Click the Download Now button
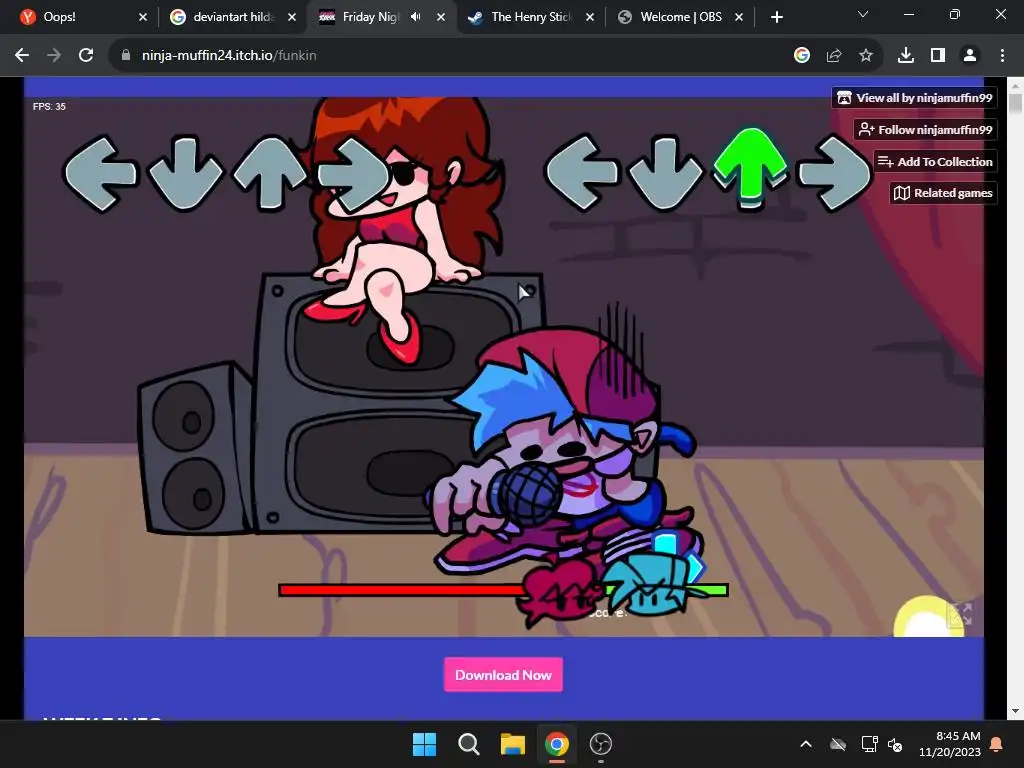The height and width of the screenshot is (768, 1024). click(x=504, y=675)
